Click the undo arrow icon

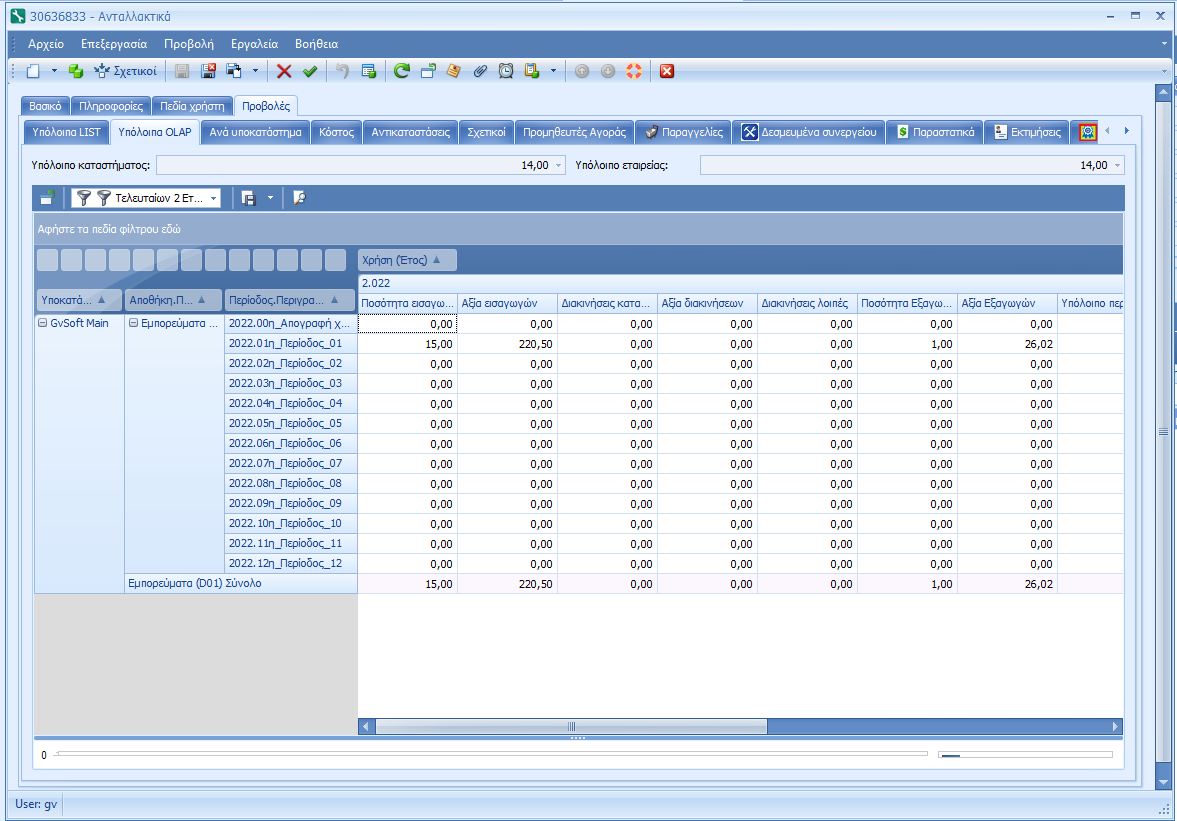tap(342, 71)
